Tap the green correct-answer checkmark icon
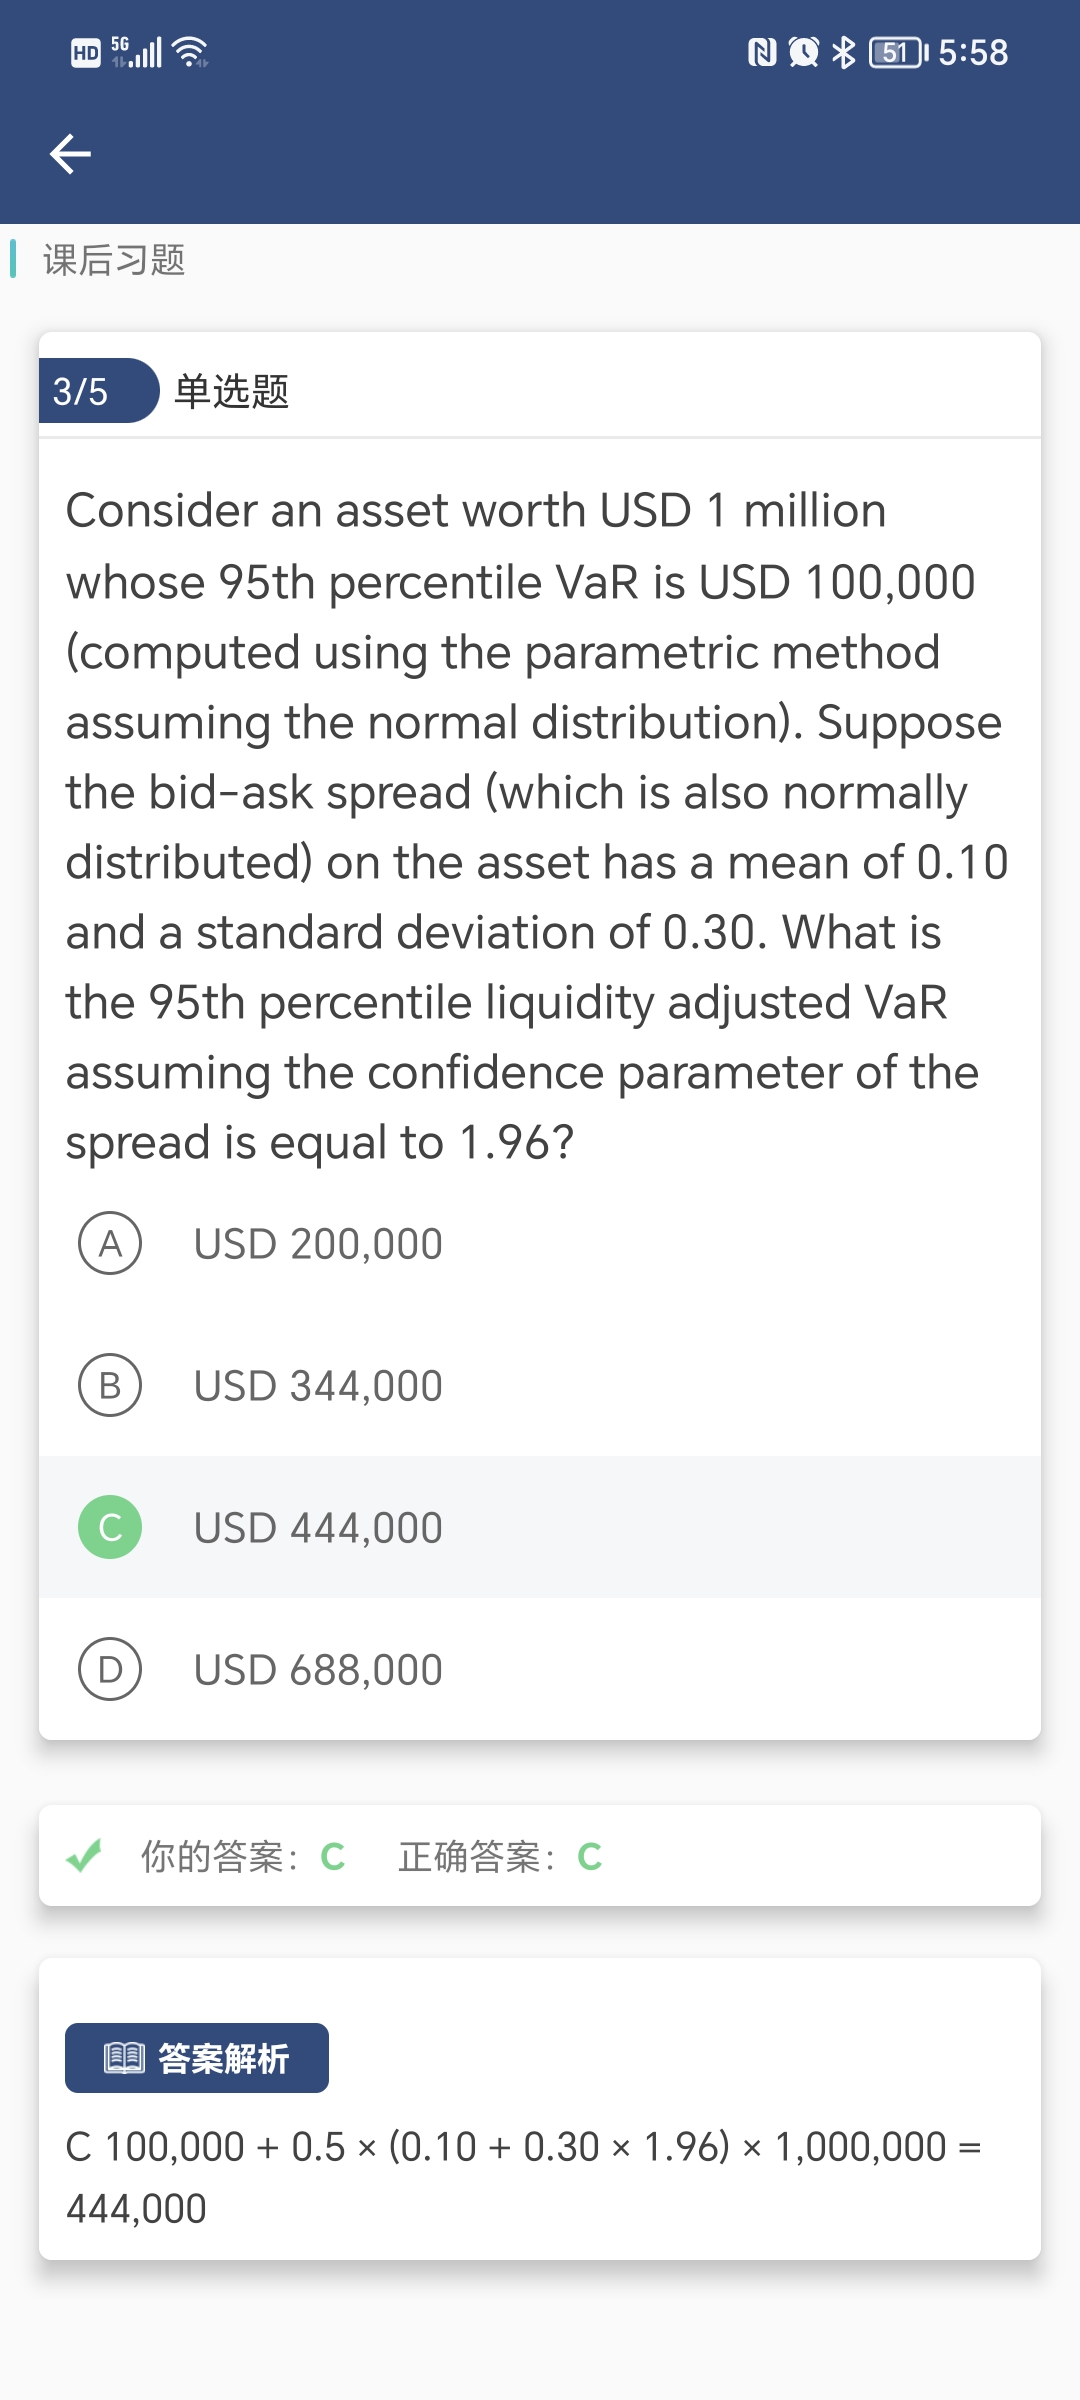Screen dimensions: 1080x2400 (84, 1856)
